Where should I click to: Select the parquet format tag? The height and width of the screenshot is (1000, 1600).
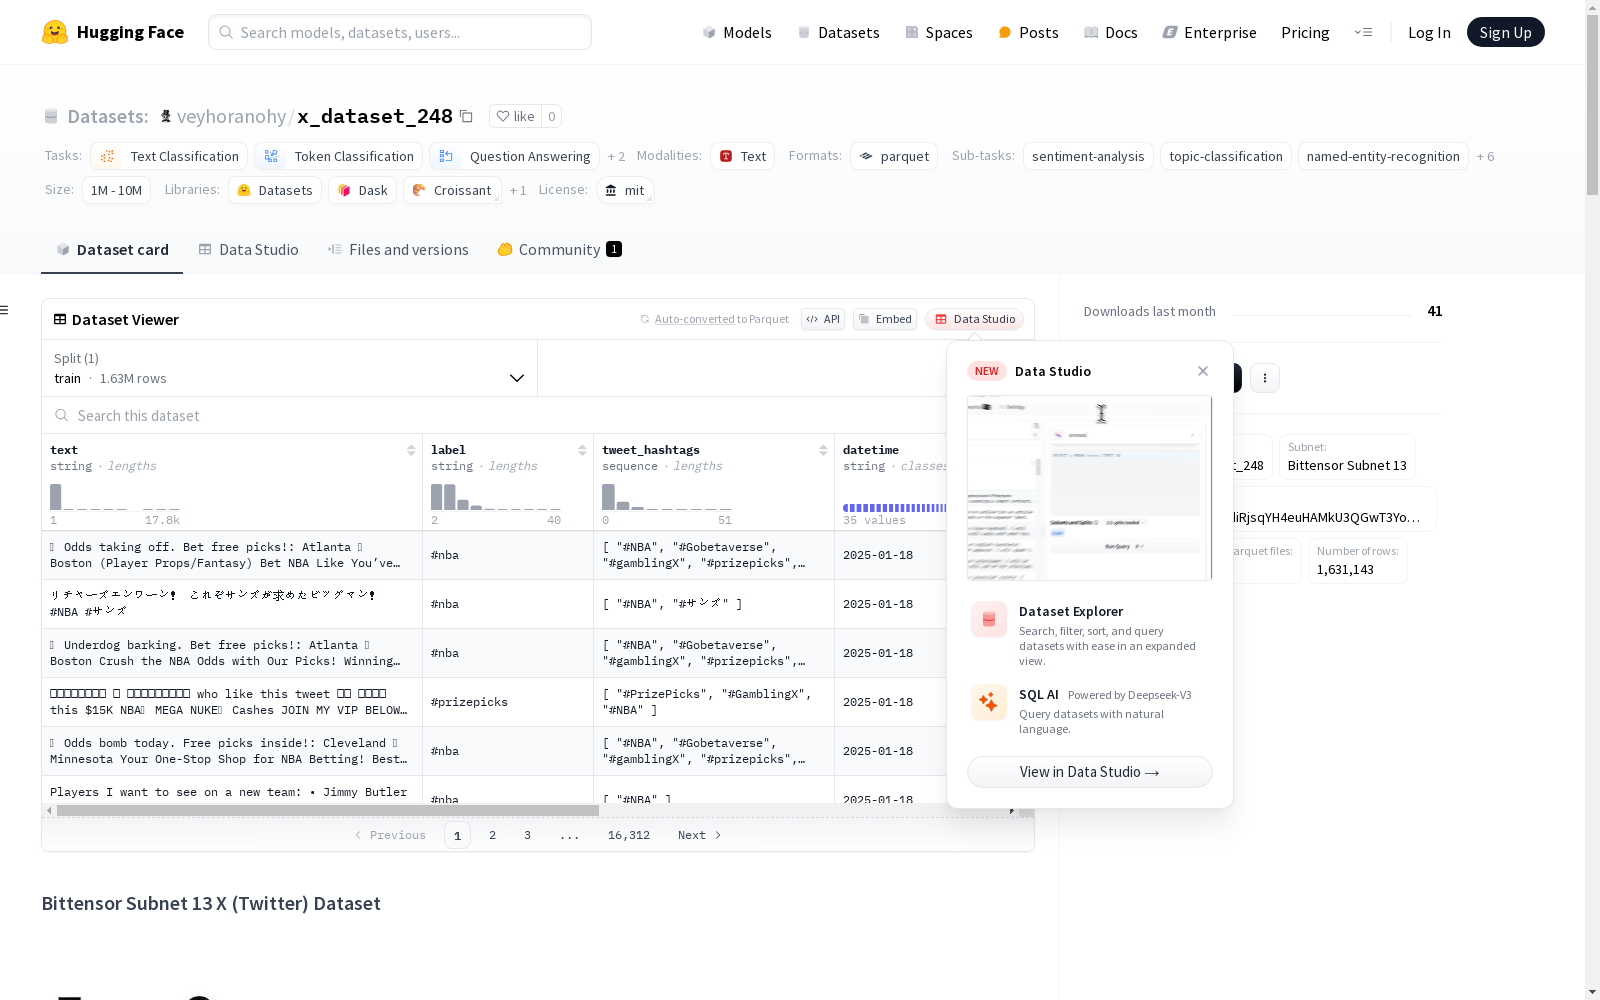click(894, 156)
